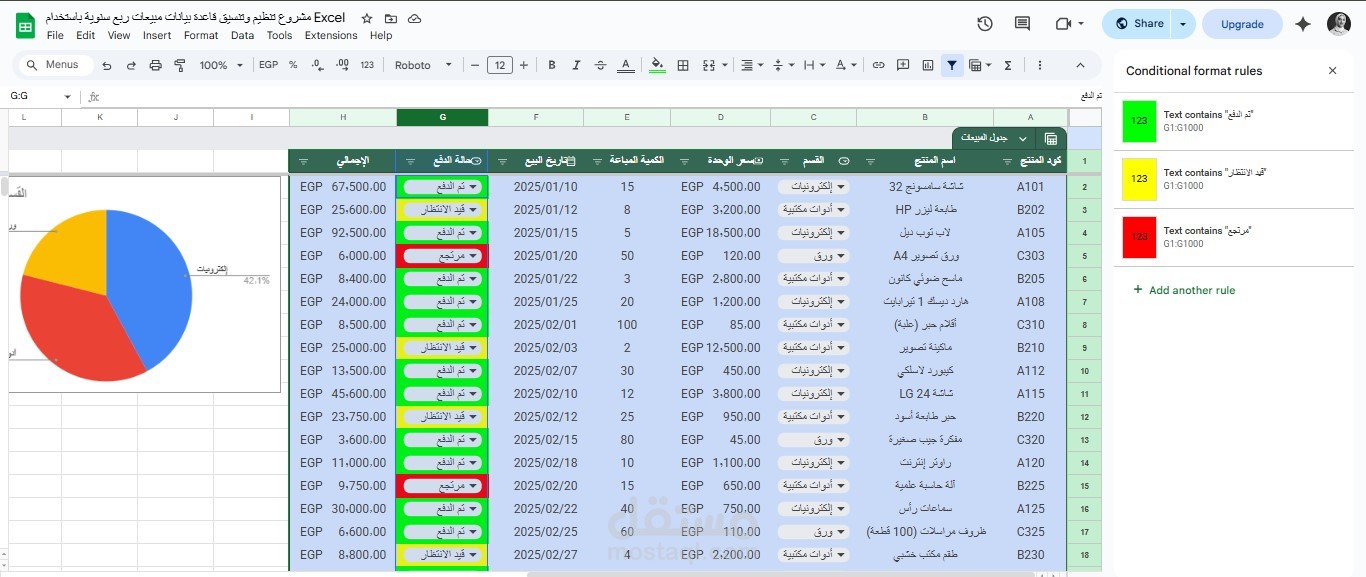Print the spreadsheet
1366x577 pixels.
(x=155, y=65)
